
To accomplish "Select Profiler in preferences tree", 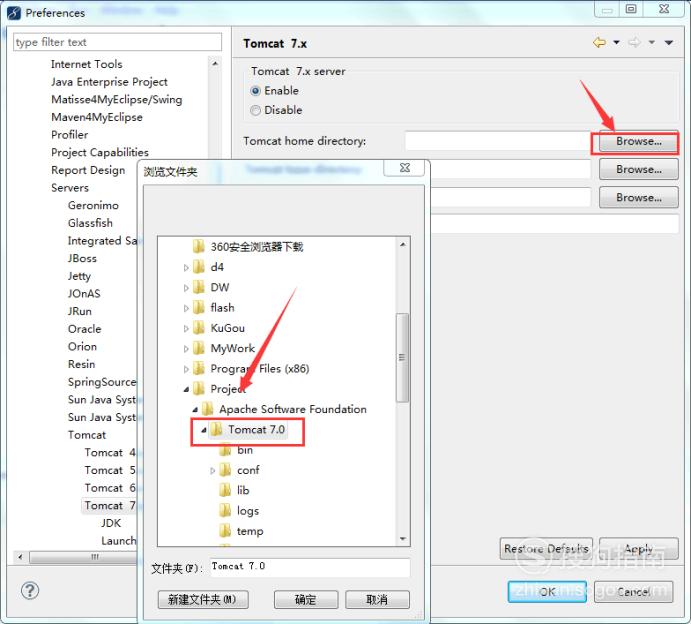I will (x=69, y=134).
